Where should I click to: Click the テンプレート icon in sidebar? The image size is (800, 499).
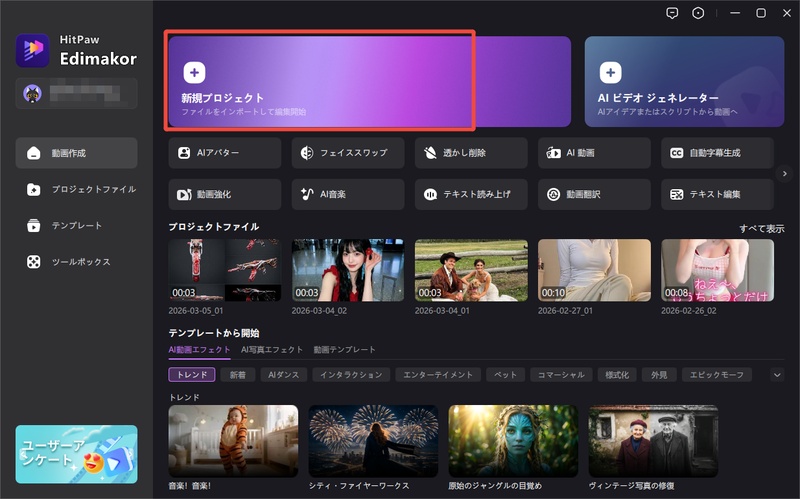coord(34,226)
